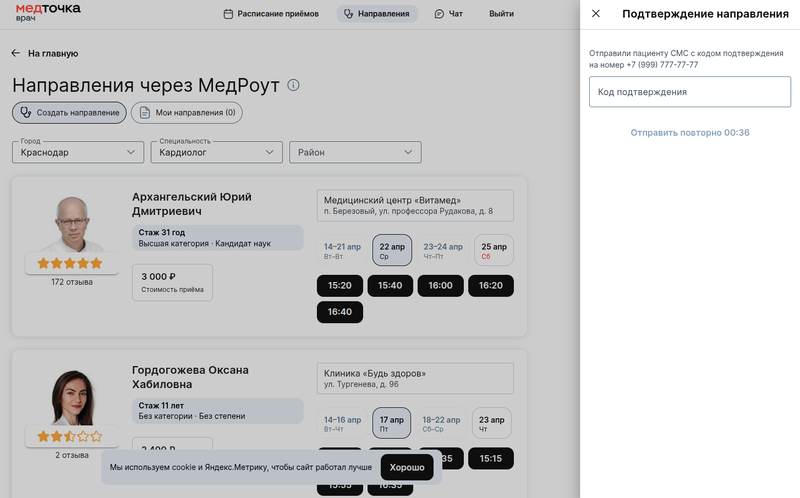Click the photo of Архангельский Юрий Дмитриевич
The image size is (800, 498).
click(x=72, y=225)
